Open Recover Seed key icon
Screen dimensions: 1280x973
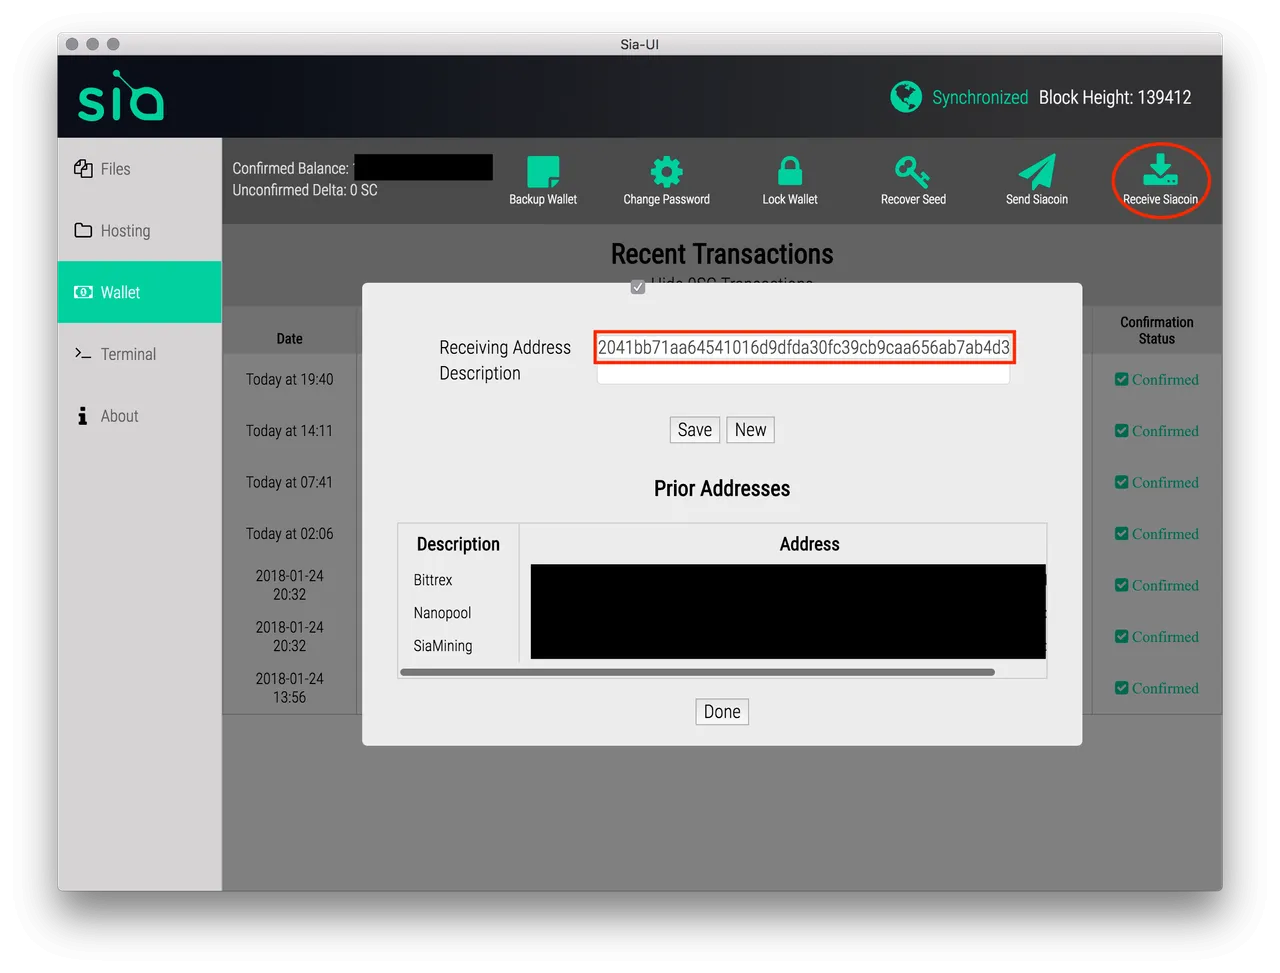pos(912,171)
